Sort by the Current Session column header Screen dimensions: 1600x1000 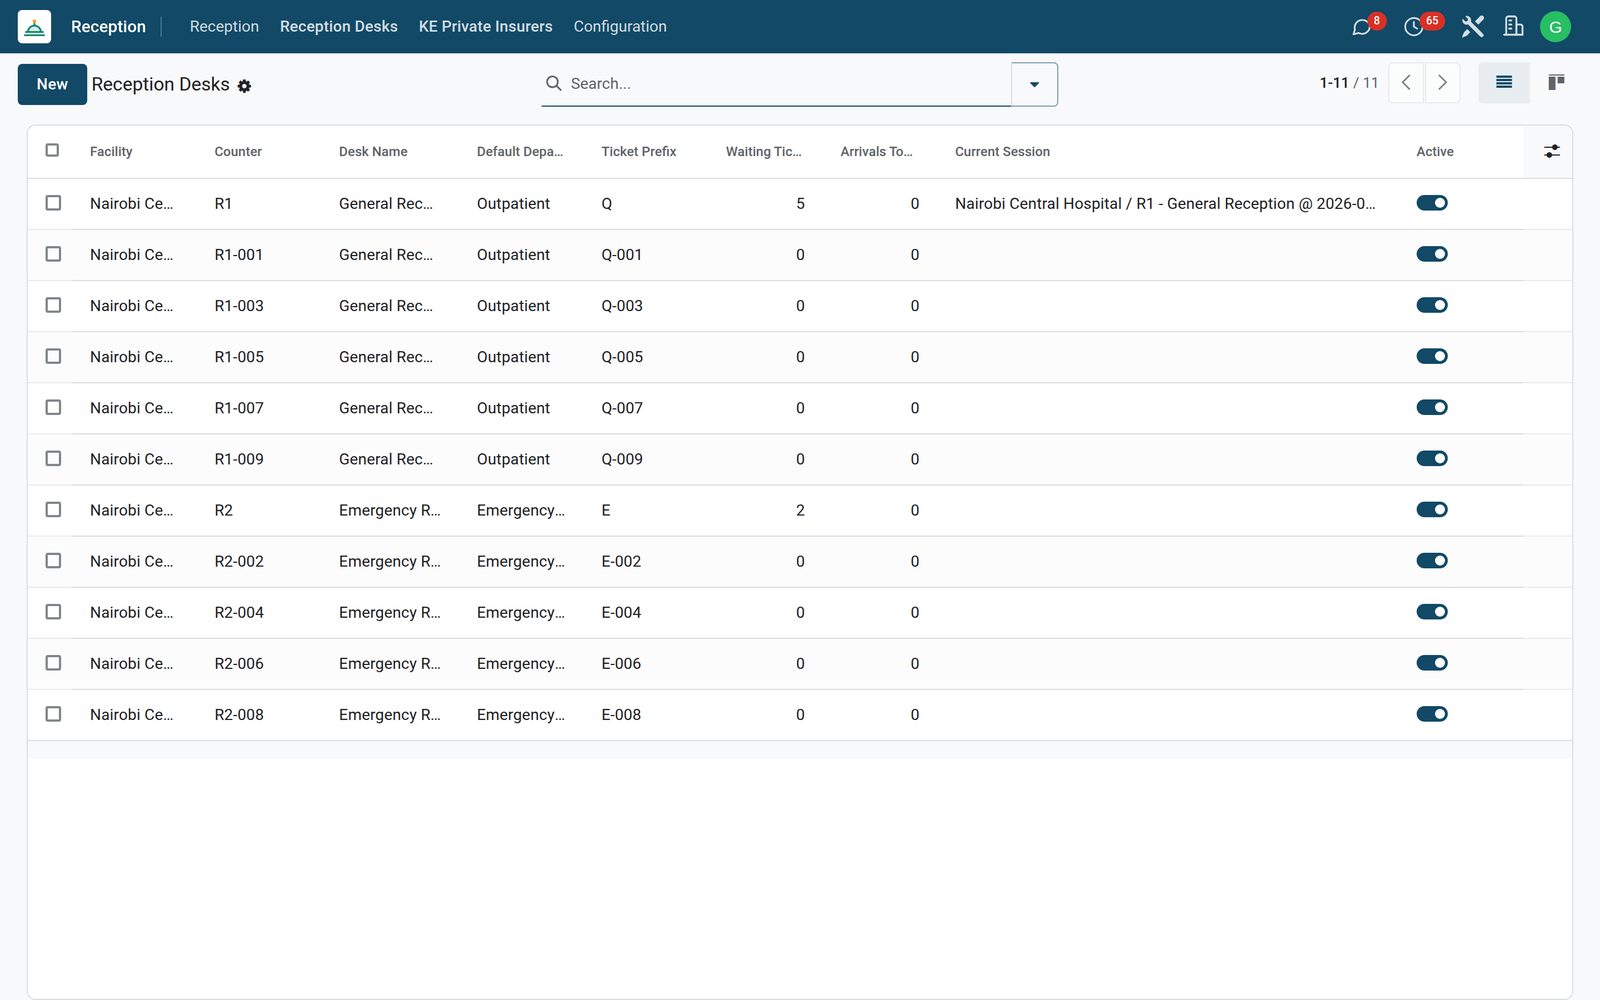click(x=1002, y=152)
